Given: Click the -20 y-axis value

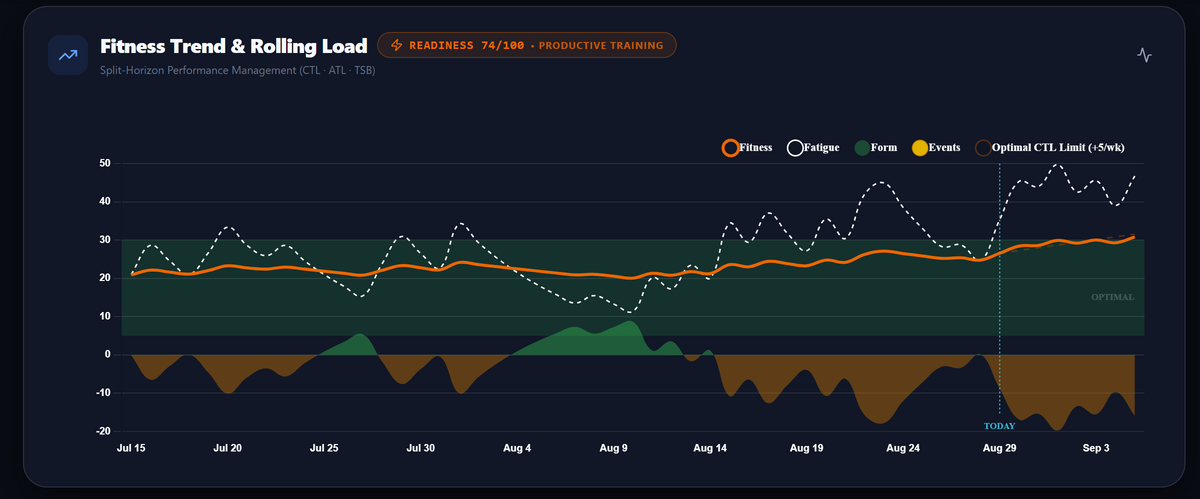Looking at the screenshot, I should (x=103, y=431).
